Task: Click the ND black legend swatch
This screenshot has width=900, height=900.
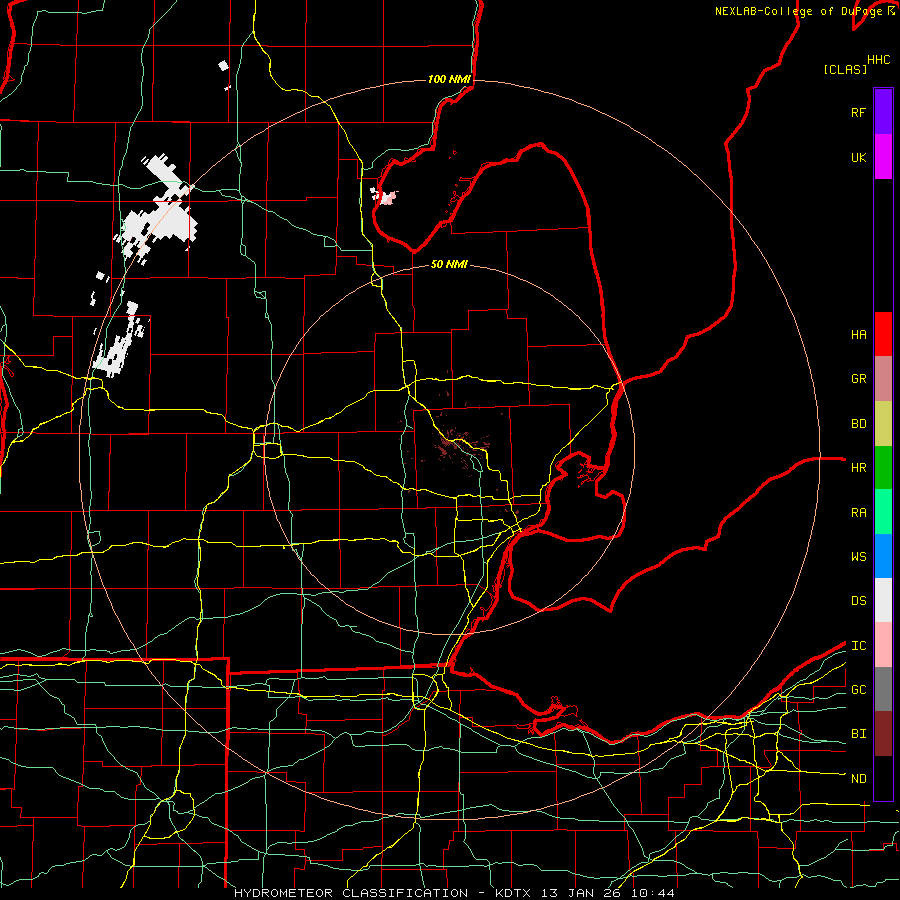Action: click(883, 778)
